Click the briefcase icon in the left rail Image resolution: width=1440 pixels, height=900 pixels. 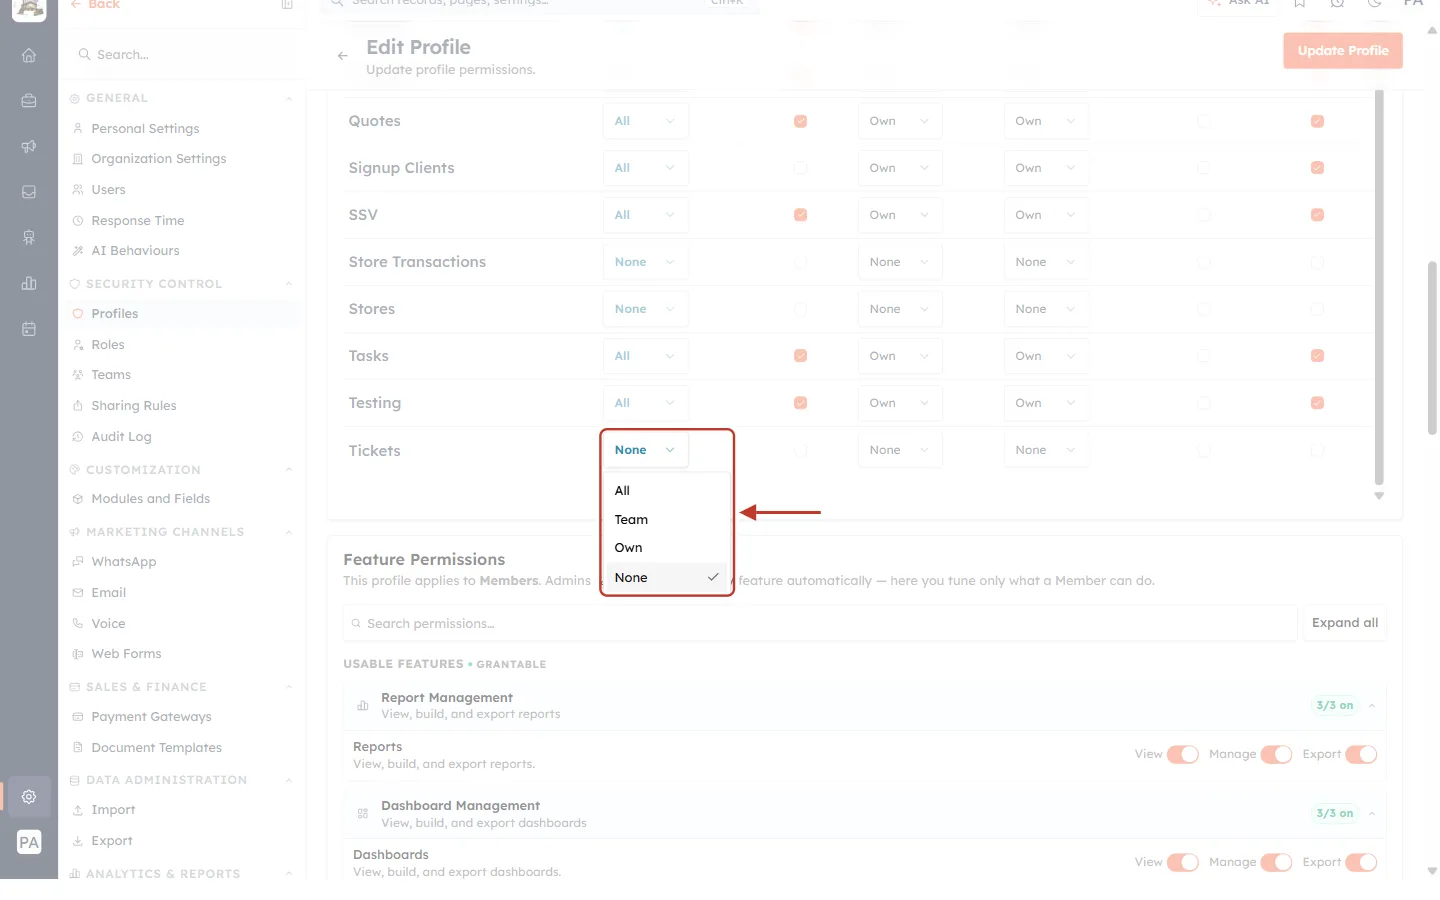click(29, 100)
